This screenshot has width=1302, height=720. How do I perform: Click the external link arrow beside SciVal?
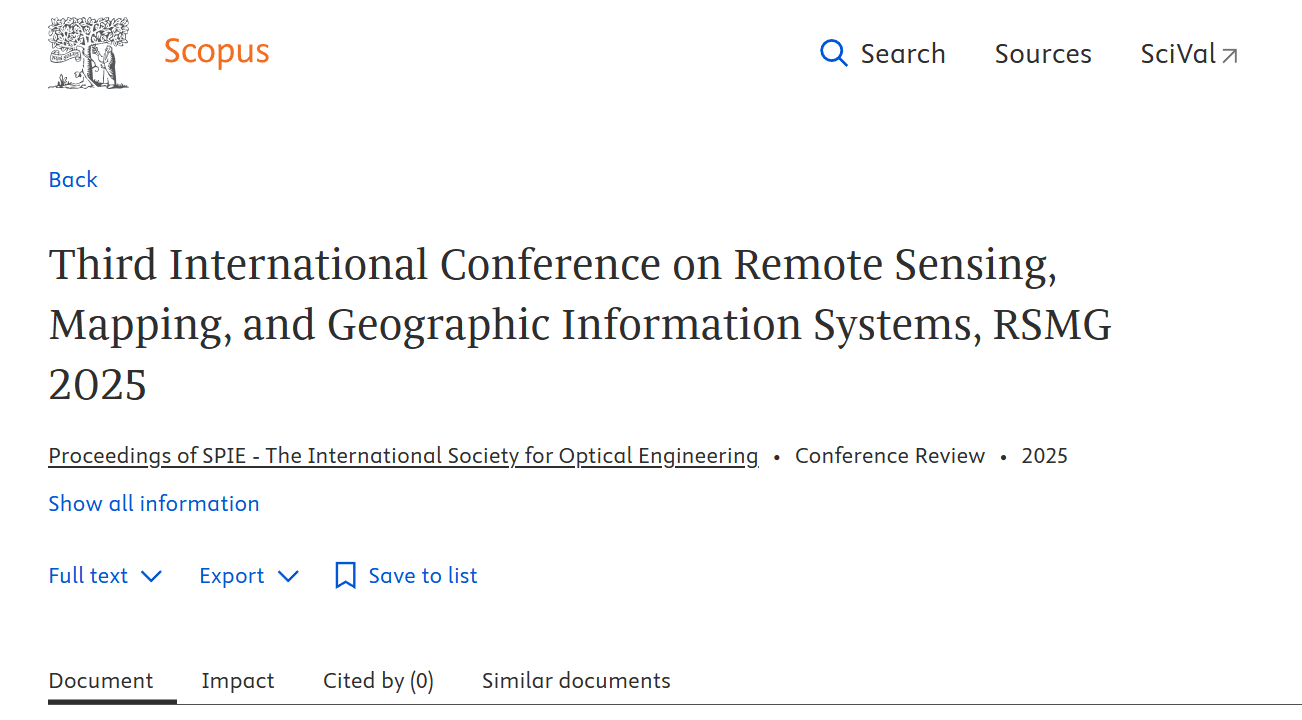tap(1230, 56)
